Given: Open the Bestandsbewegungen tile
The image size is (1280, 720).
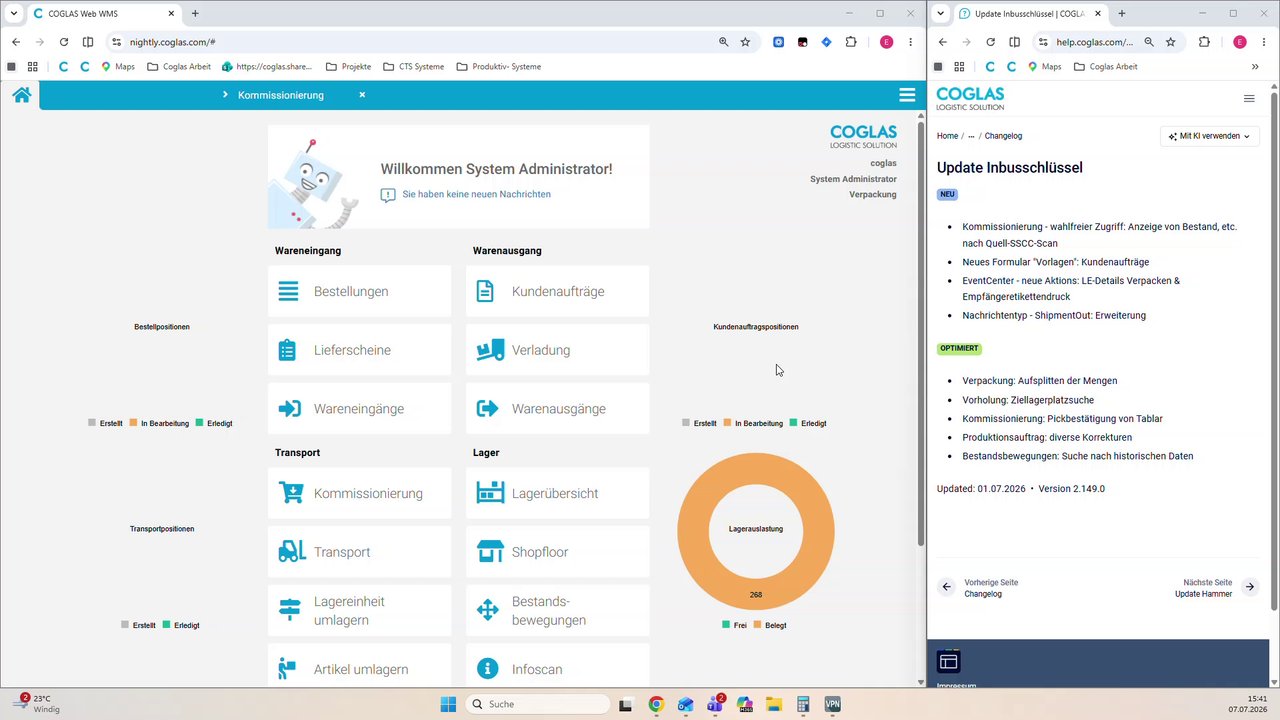Looking at the screenshot, I should point(557,610).
